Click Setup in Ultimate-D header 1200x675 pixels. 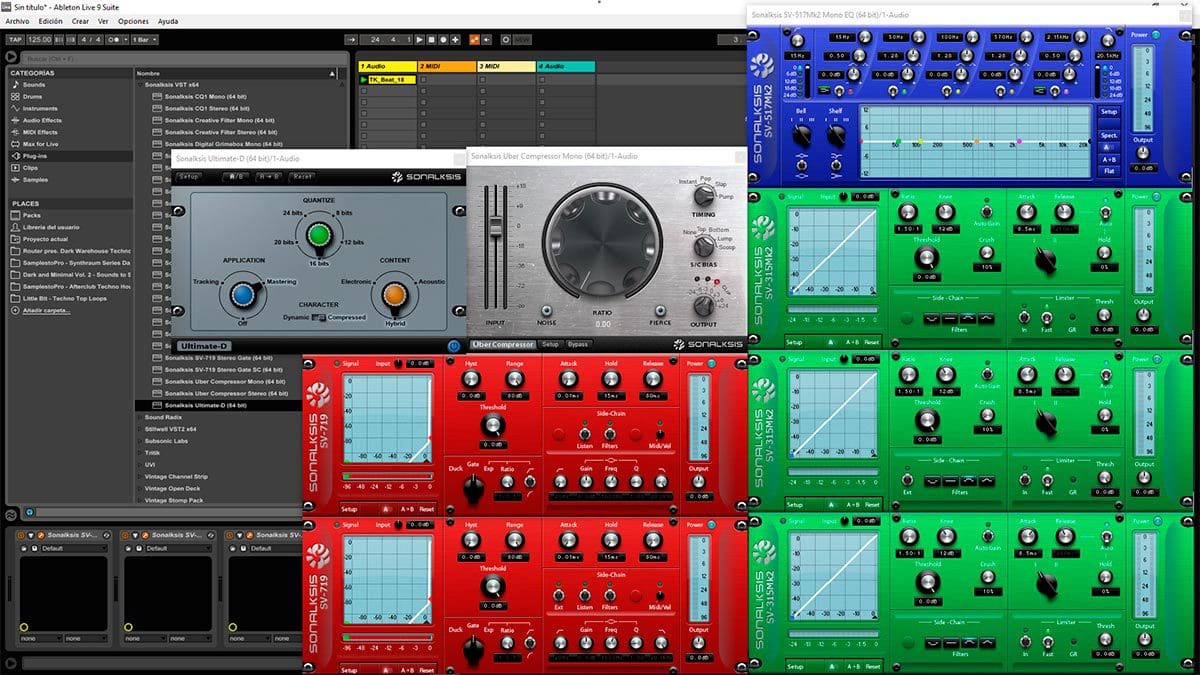coord(188,177)
